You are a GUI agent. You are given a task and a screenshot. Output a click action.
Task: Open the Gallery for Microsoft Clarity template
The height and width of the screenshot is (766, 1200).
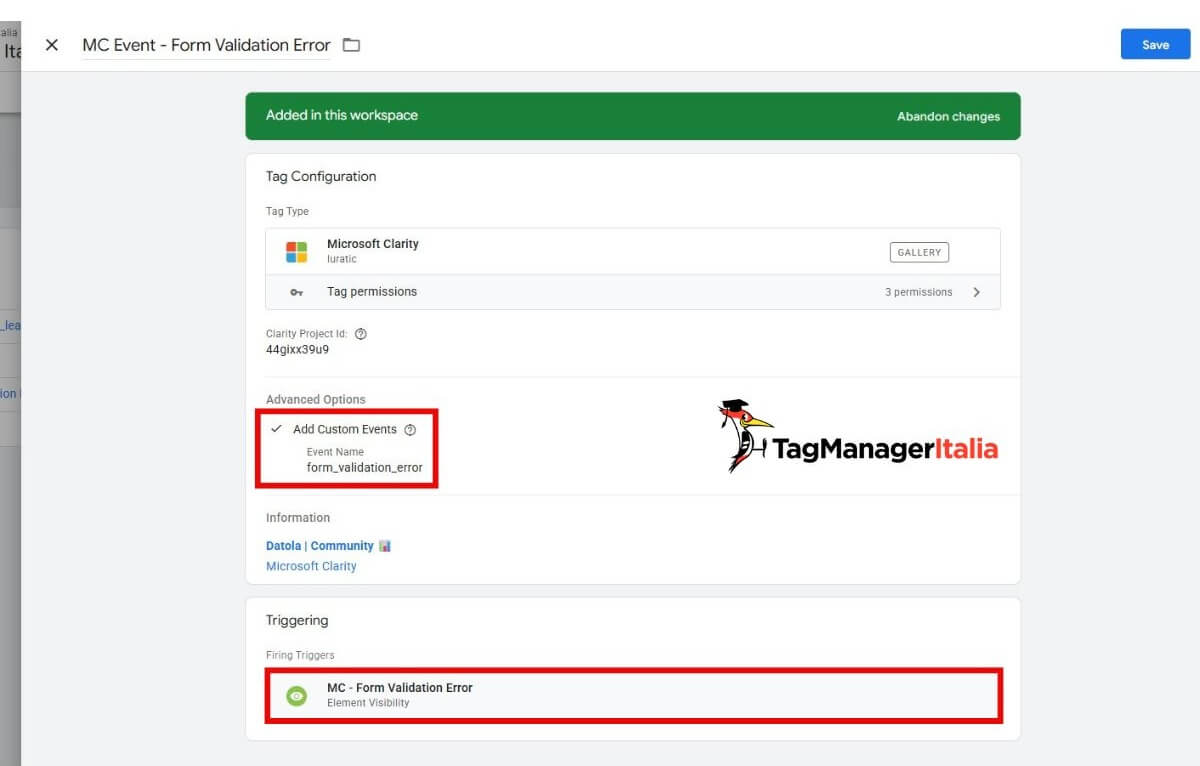(x=918, y=252)
